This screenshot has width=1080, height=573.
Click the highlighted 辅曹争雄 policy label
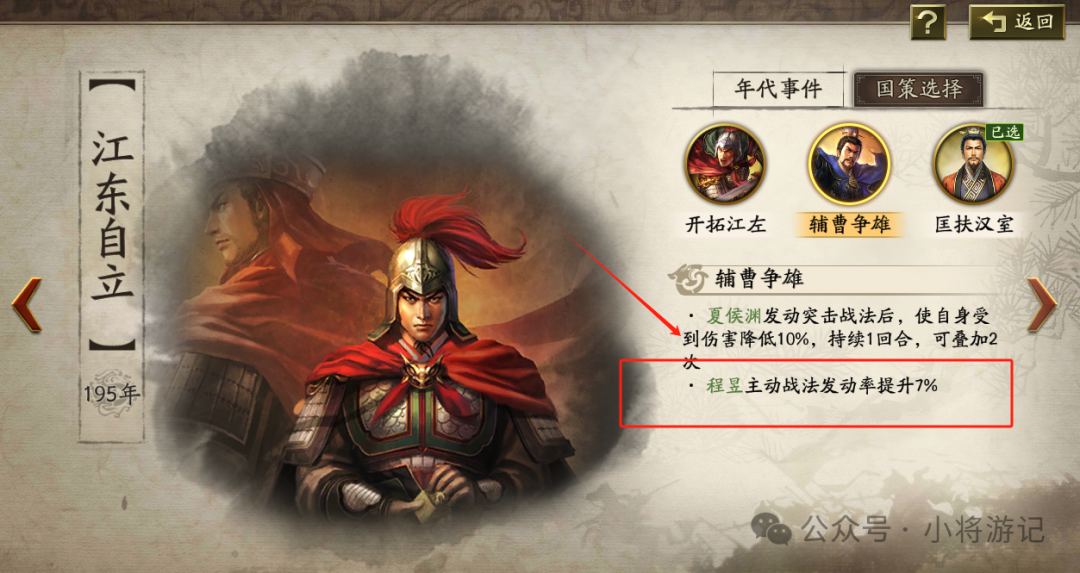tap(849, 225)
